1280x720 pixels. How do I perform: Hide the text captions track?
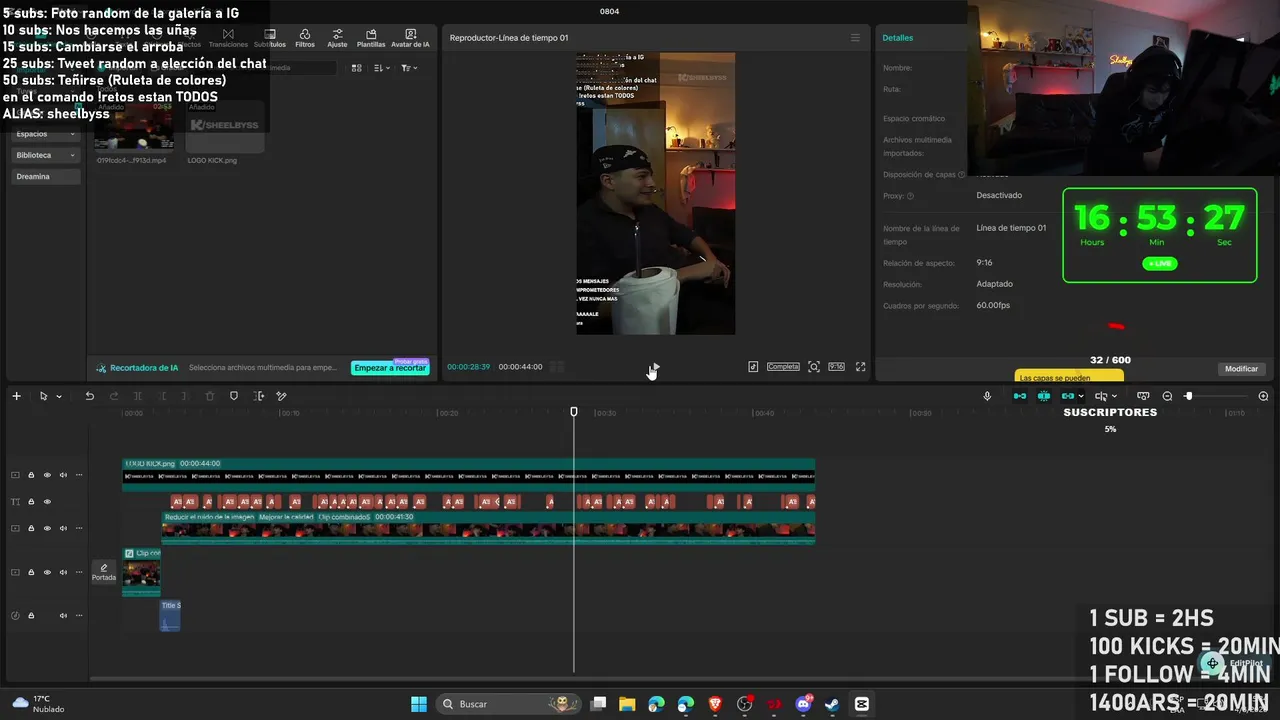[x=47, y=501]
